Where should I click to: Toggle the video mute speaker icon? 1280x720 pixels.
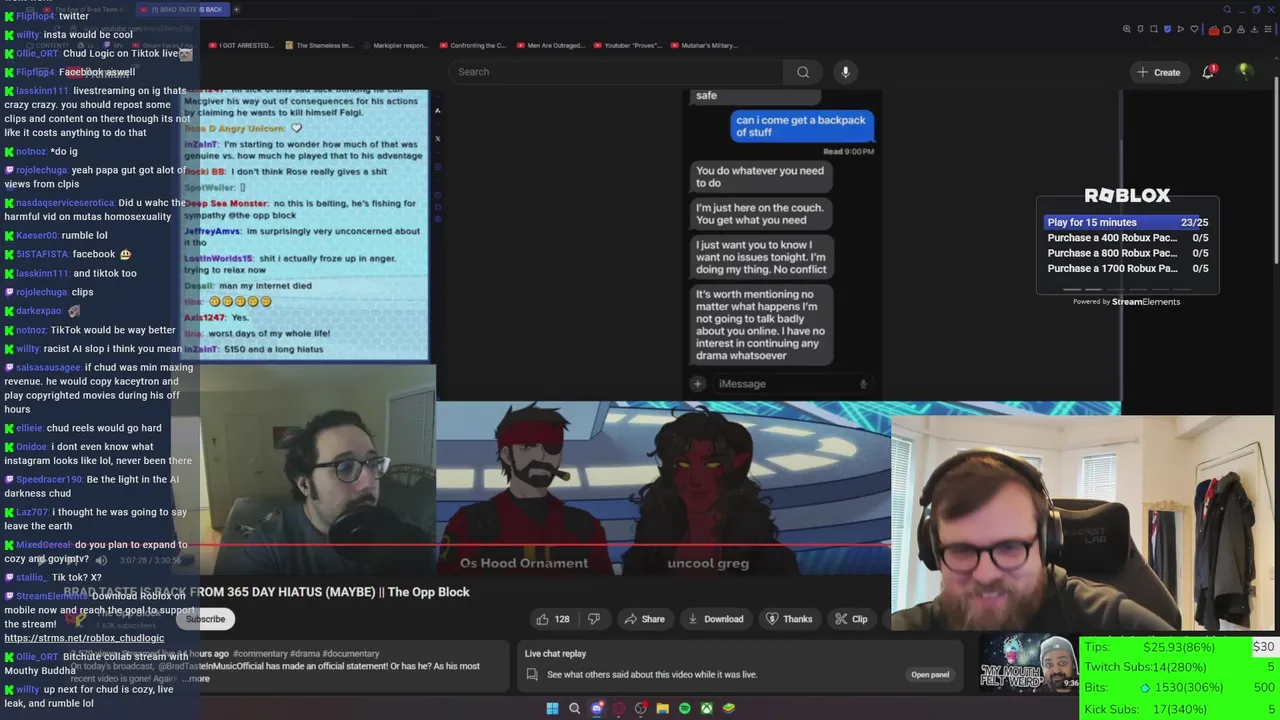tap(101, 560)
